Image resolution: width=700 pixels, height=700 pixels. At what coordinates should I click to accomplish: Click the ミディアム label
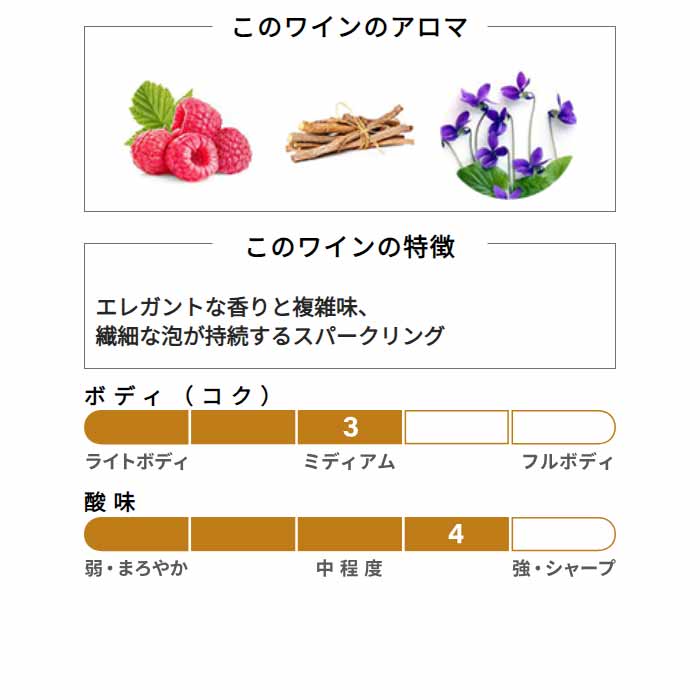coord(350,462)
